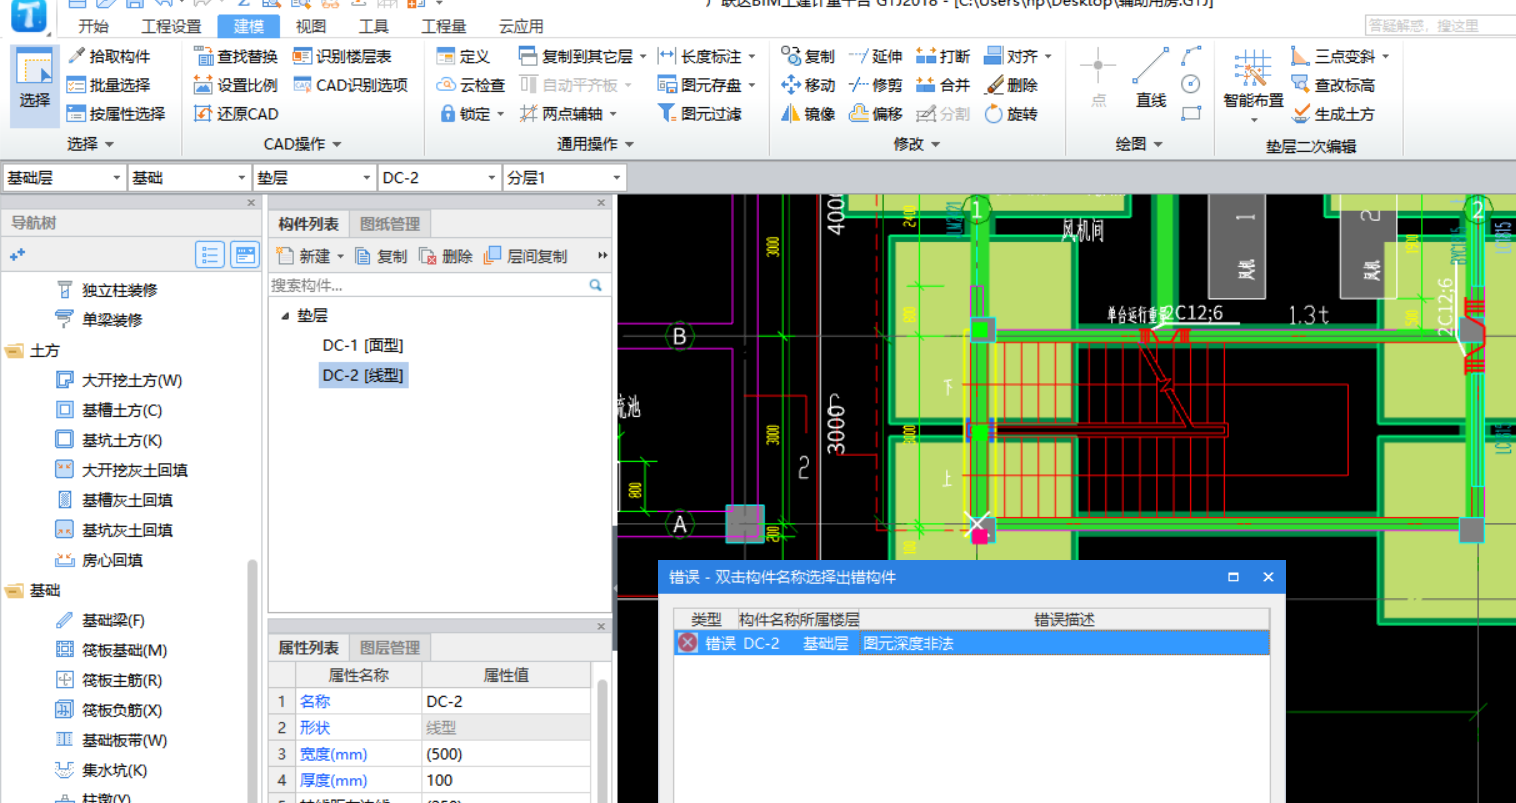Toggle navigation tree panel view icon
Image resolution: width=1516 pixels, height=803 pixels.
245,255
